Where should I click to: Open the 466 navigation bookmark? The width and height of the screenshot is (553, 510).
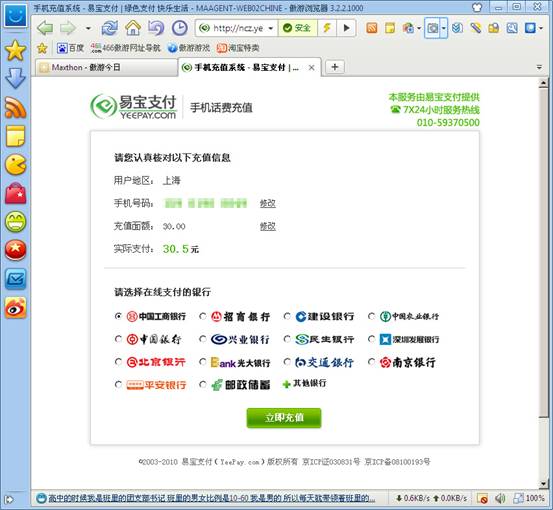[125, 48]
